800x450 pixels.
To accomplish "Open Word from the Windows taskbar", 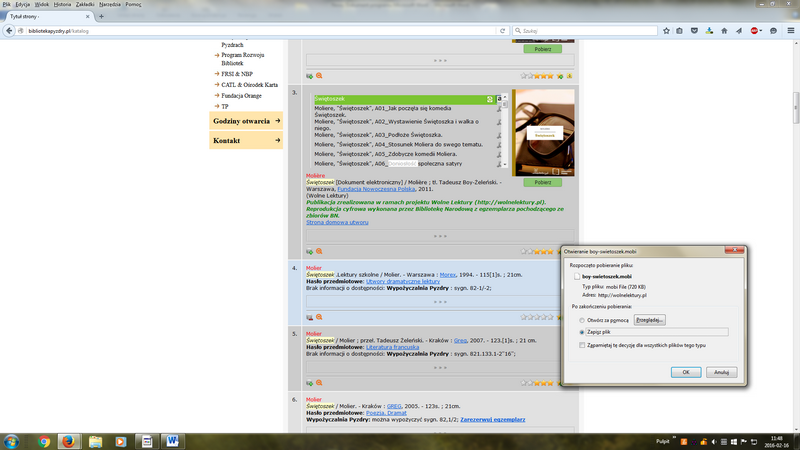I will click(x=172, y=440).
